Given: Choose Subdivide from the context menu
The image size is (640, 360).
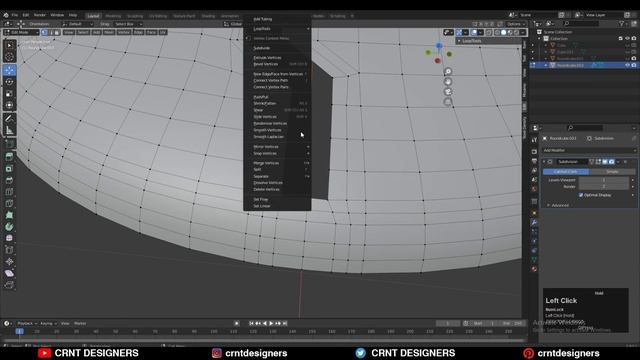Looking at the screenshot, I should point(278,48).
